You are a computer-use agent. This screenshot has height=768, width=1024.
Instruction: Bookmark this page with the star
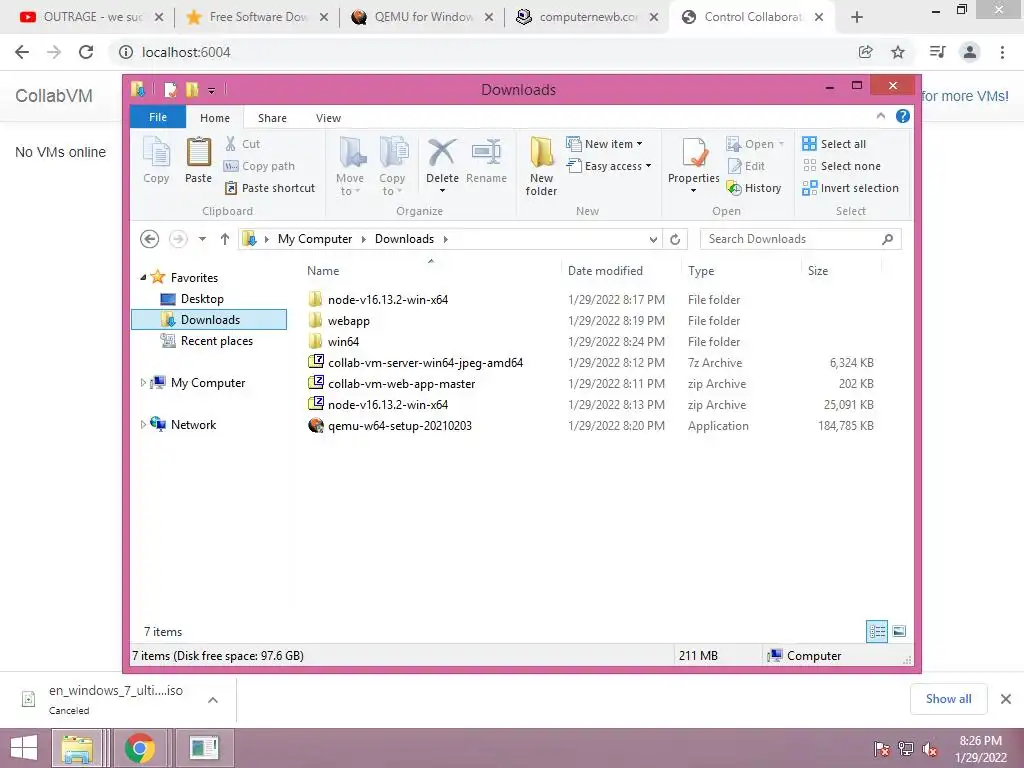(x=898, y=52)
